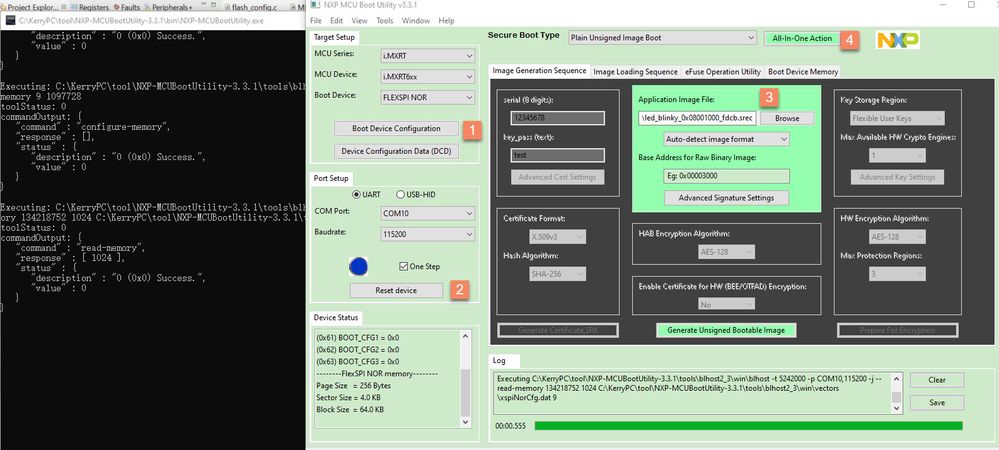Click the NXP MCU Boot Utility title icon
Viewport: 999px width, 450px height.
click(315, 5)
